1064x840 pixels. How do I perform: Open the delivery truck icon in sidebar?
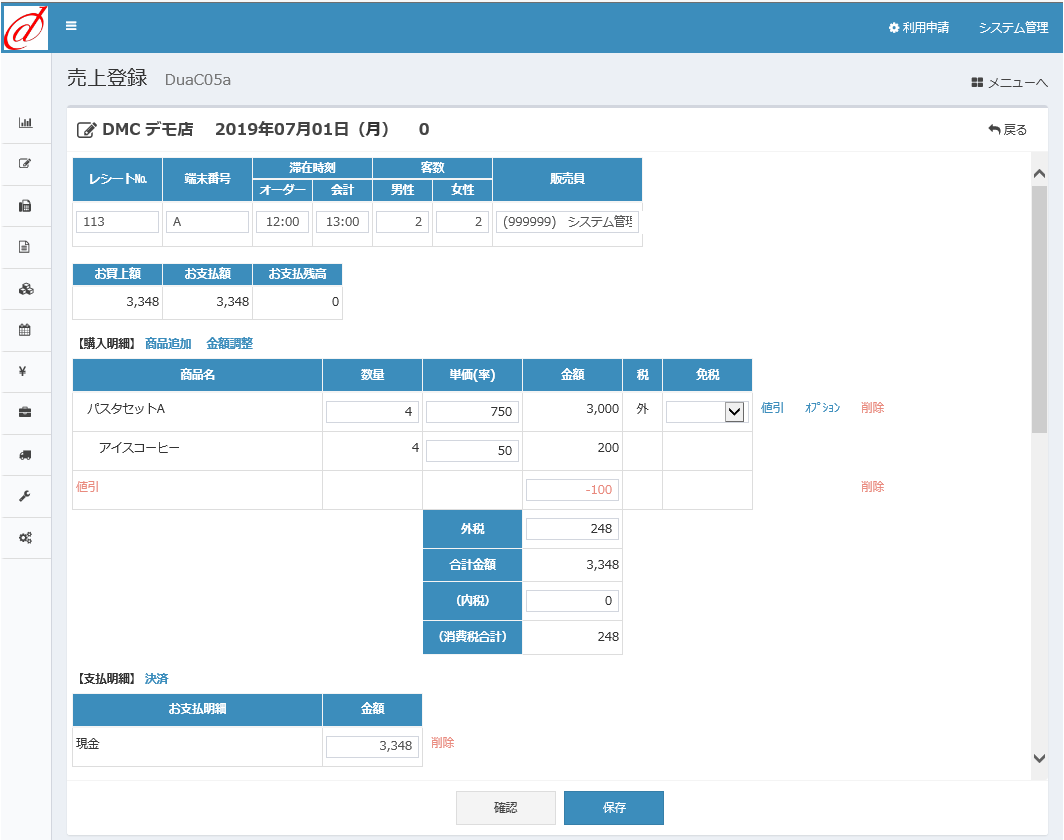25,455
